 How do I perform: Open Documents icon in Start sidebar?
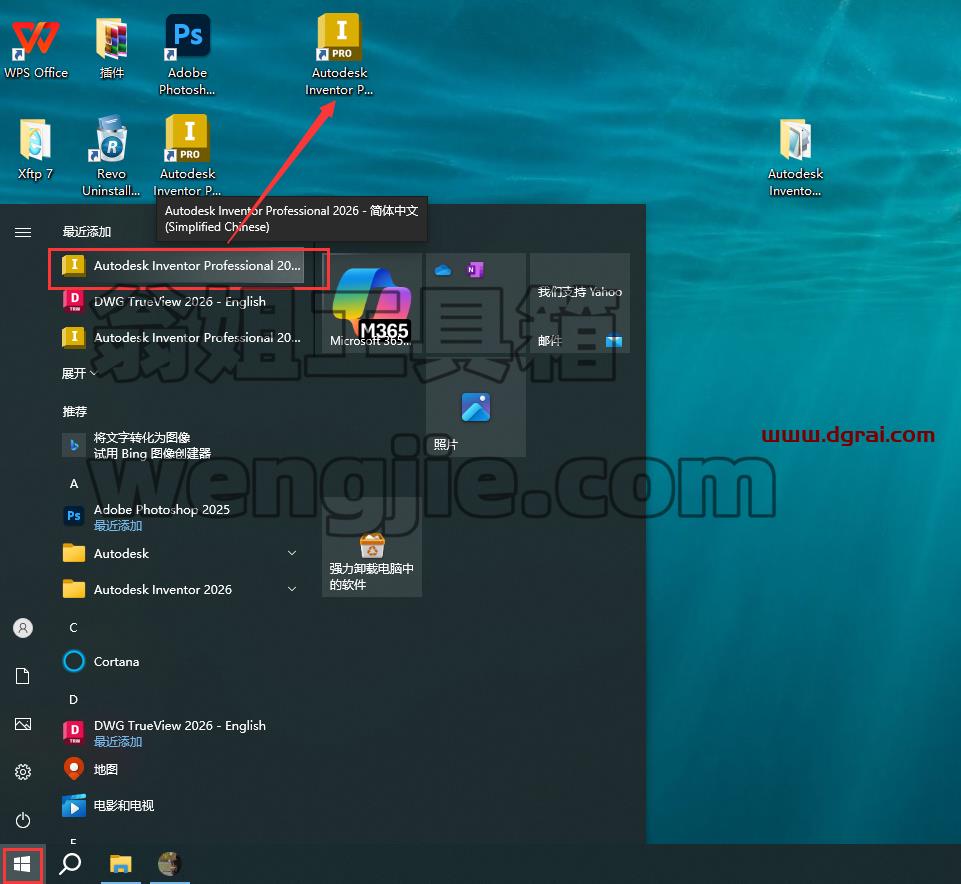tap(23, 676)
